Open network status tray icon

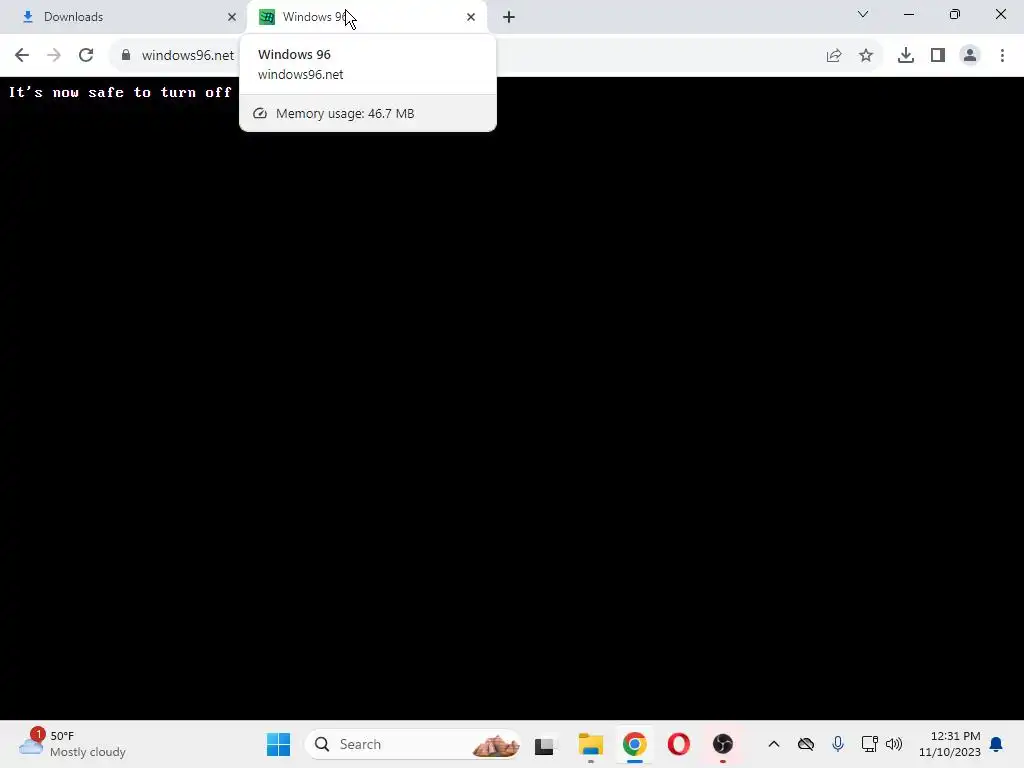pos(869,744)
